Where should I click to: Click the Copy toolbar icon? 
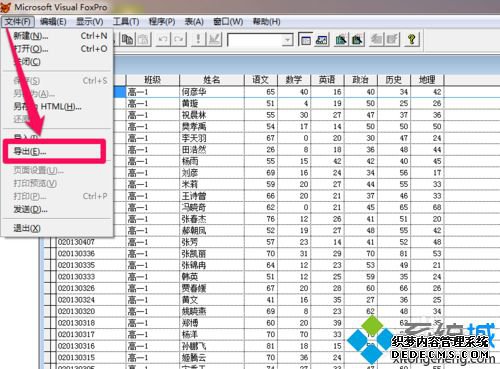pos(127,40)
